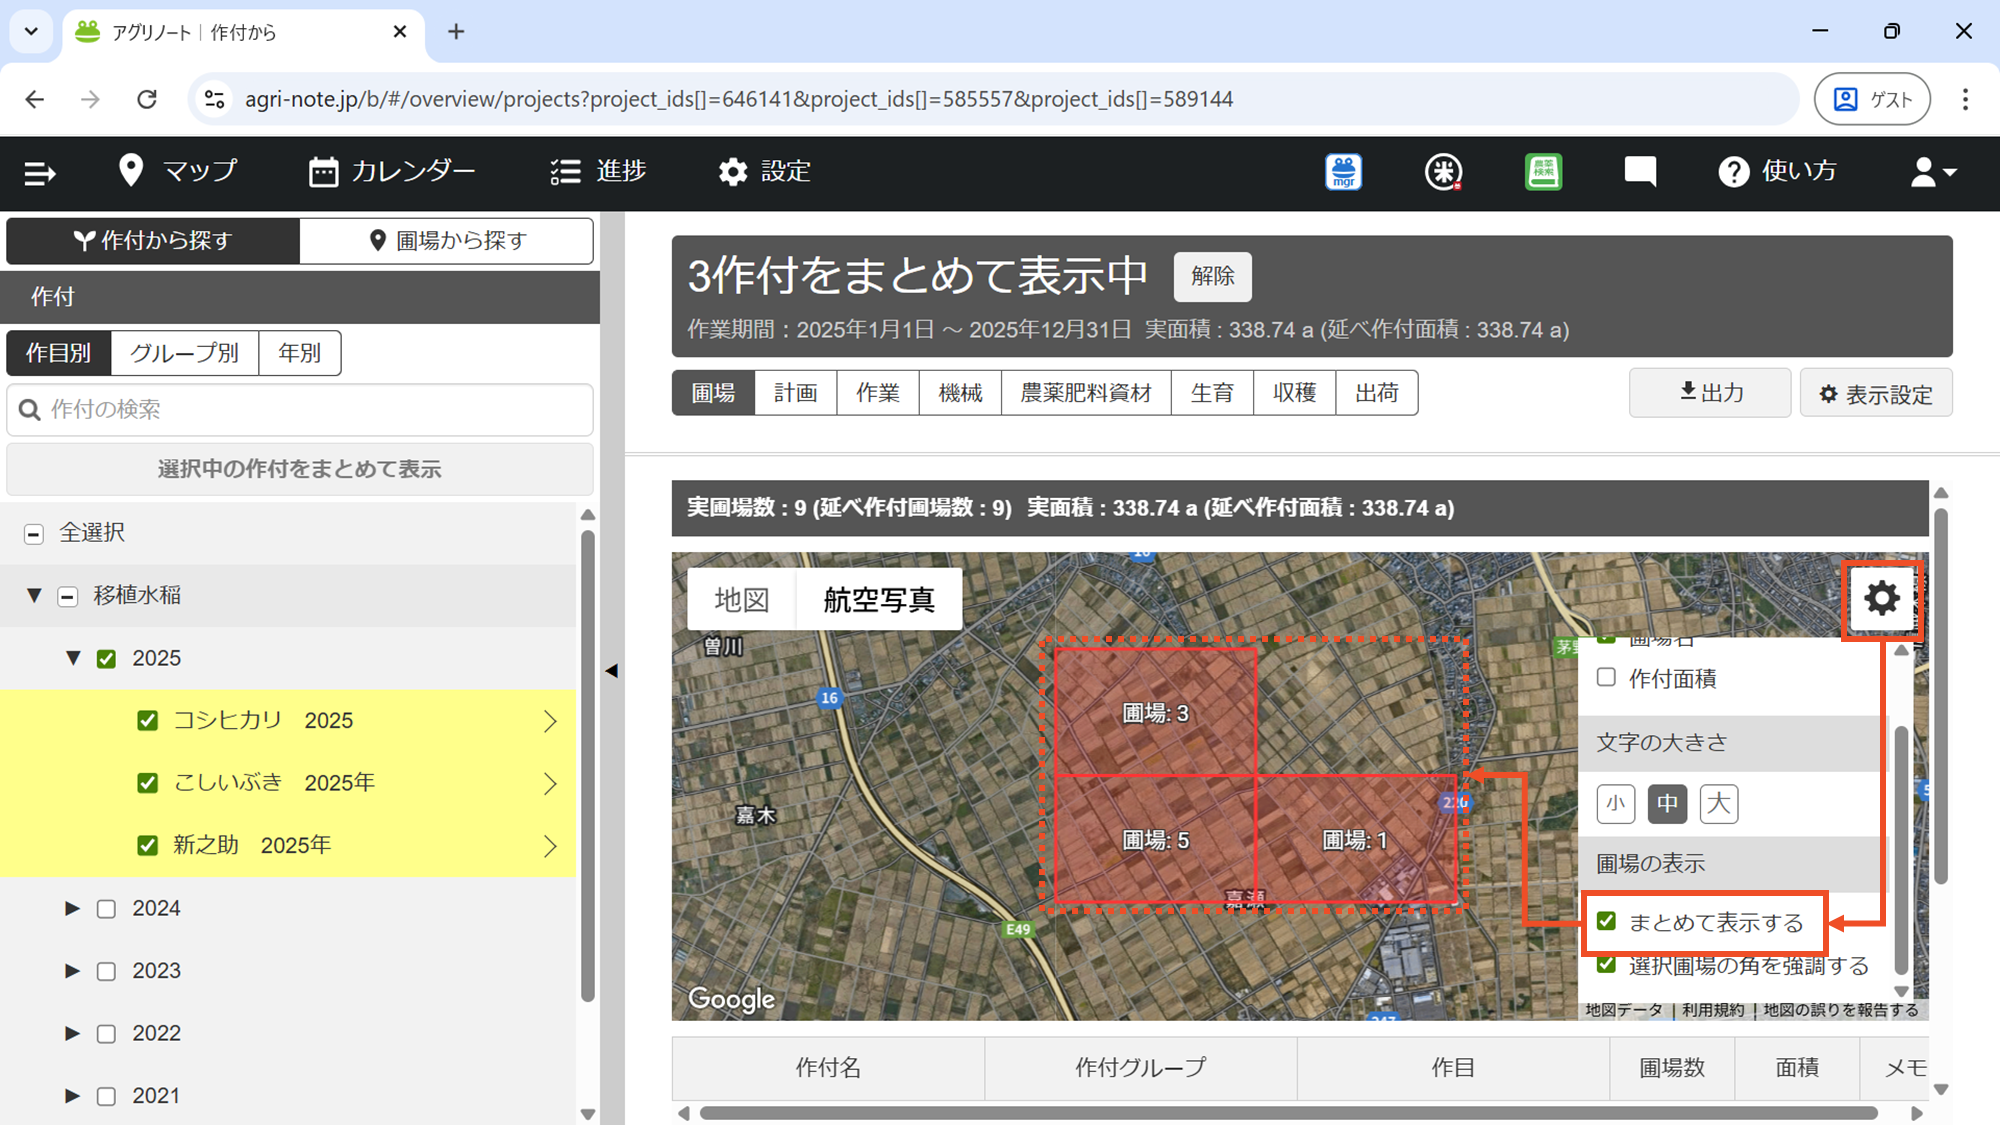Screen dimensions: 2000x1125
Task: Collapse the 移植水稲 crop group
Action: pyautogui.click(x=34, y=596)
